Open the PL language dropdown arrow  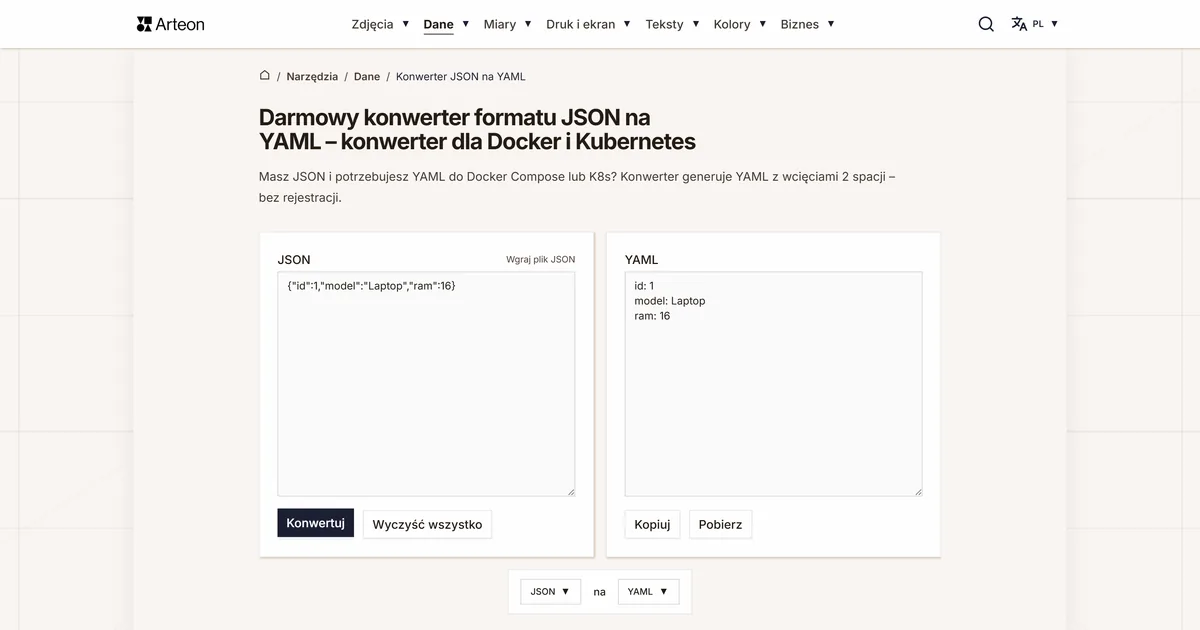pos(1054,24)
